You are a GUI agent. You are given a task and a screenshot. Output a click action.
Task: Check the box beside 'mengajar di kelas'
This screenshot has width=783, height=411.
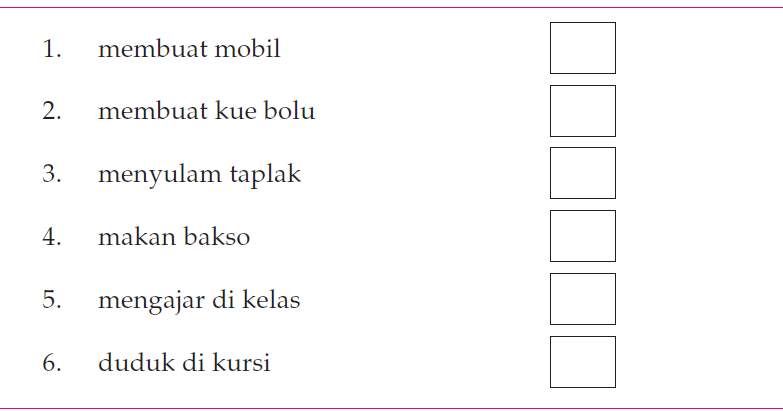[583, 299]
